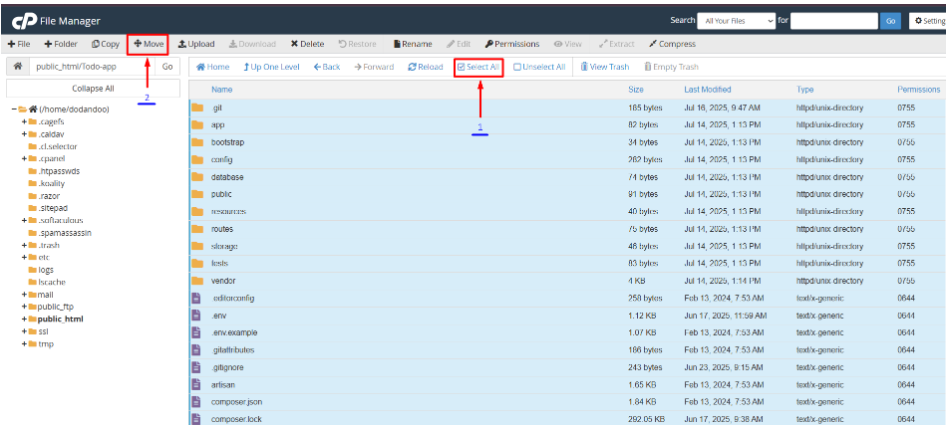Sort files by Last Modified column
The height and width of the screenshot is (425, 952).
[x=707, y=90]
